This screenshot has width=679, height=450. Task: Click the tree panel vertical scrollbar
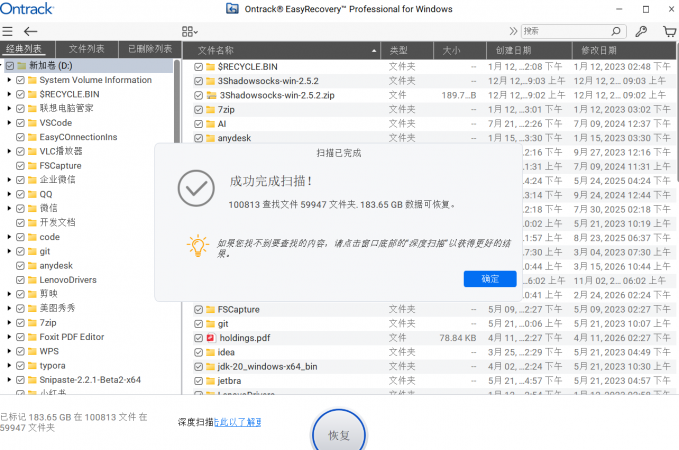[x=177, y=102]
